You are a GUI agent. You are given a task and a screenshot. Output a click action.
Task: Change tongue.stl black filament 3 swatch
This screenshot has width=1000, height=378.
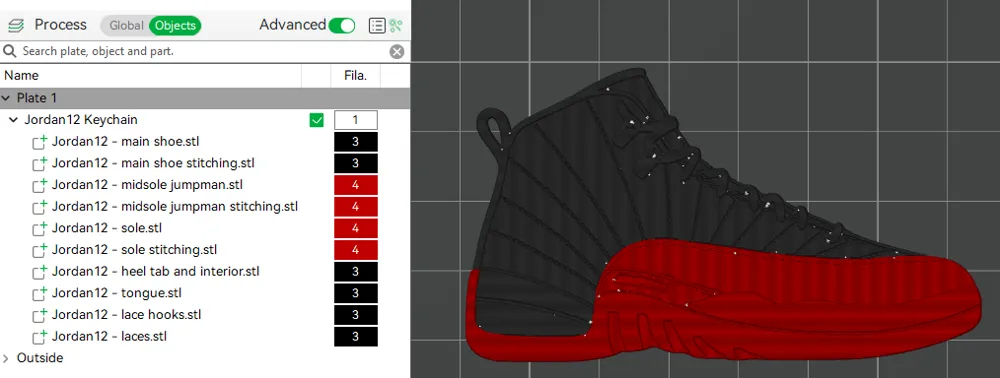pyautogui.click(x=355, y=293)
